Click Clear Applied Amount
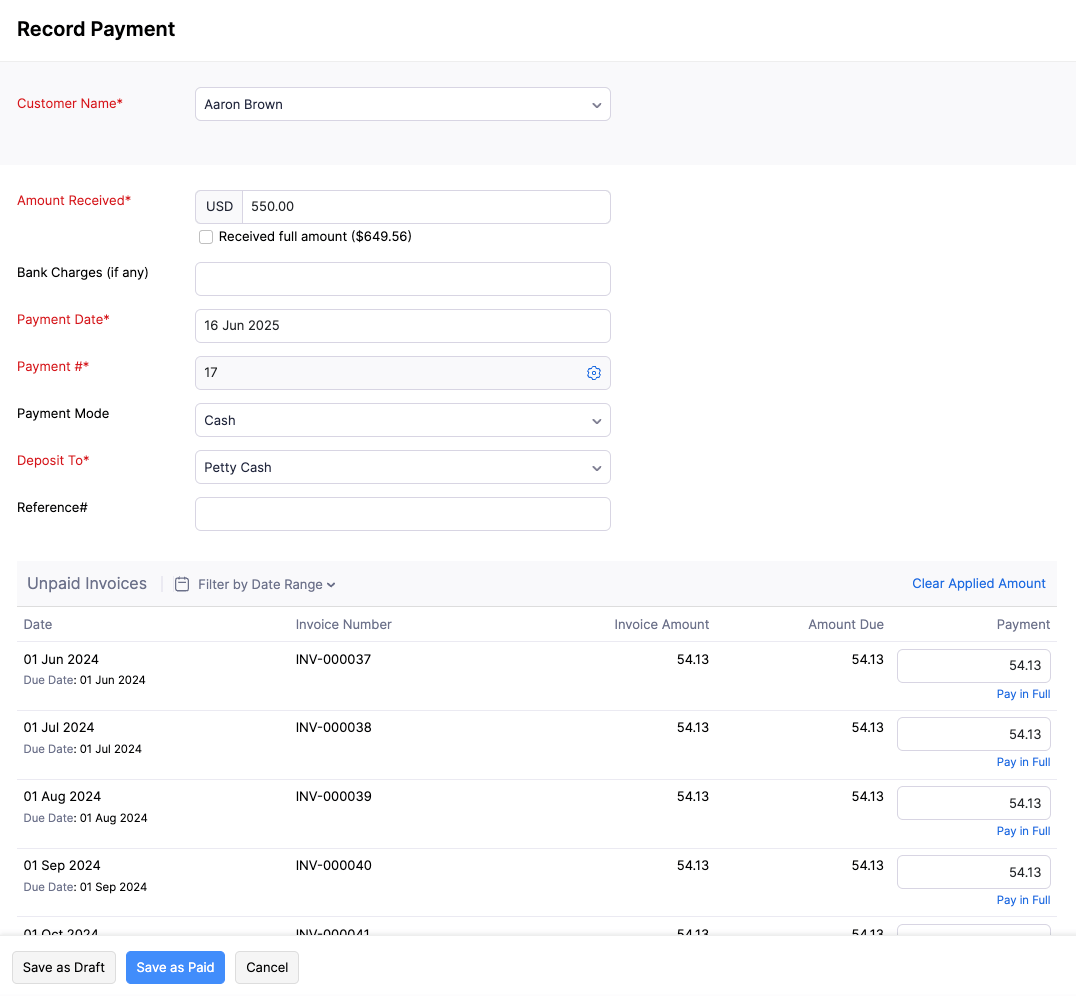This screenshot has height=996, width=1076. click(978, 583)
